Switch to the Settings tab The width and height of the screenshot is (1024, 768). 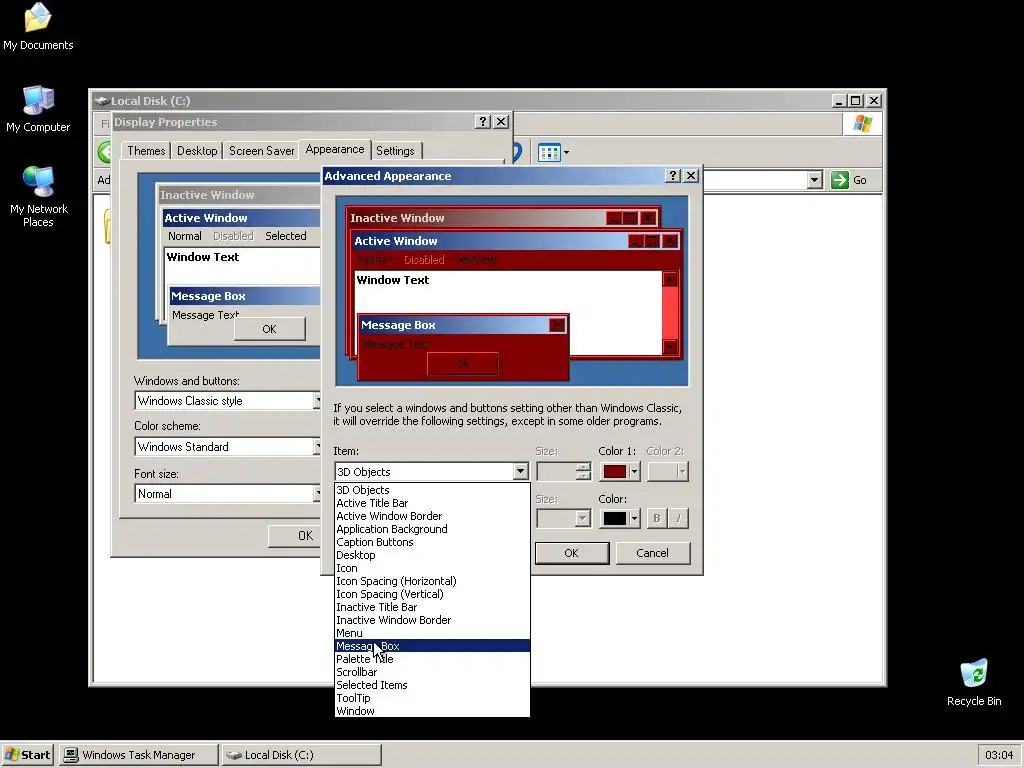[x=395, y=151]
